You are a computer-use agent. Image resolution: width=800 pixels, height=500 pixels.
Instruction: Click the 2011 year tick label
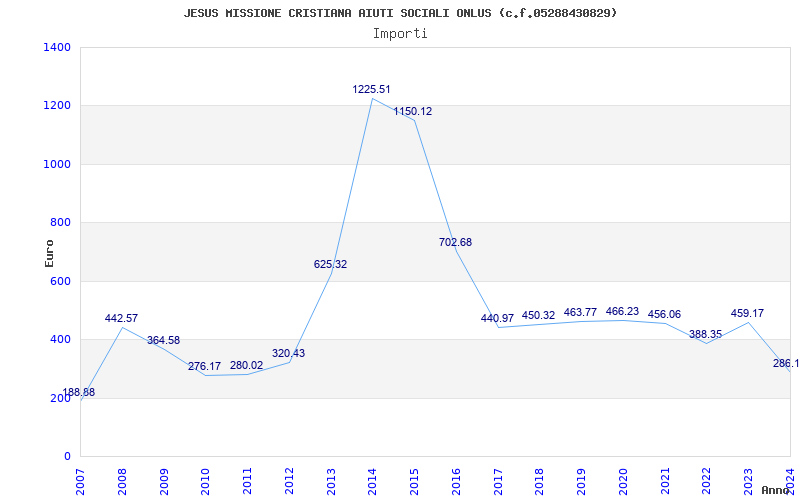247,481
